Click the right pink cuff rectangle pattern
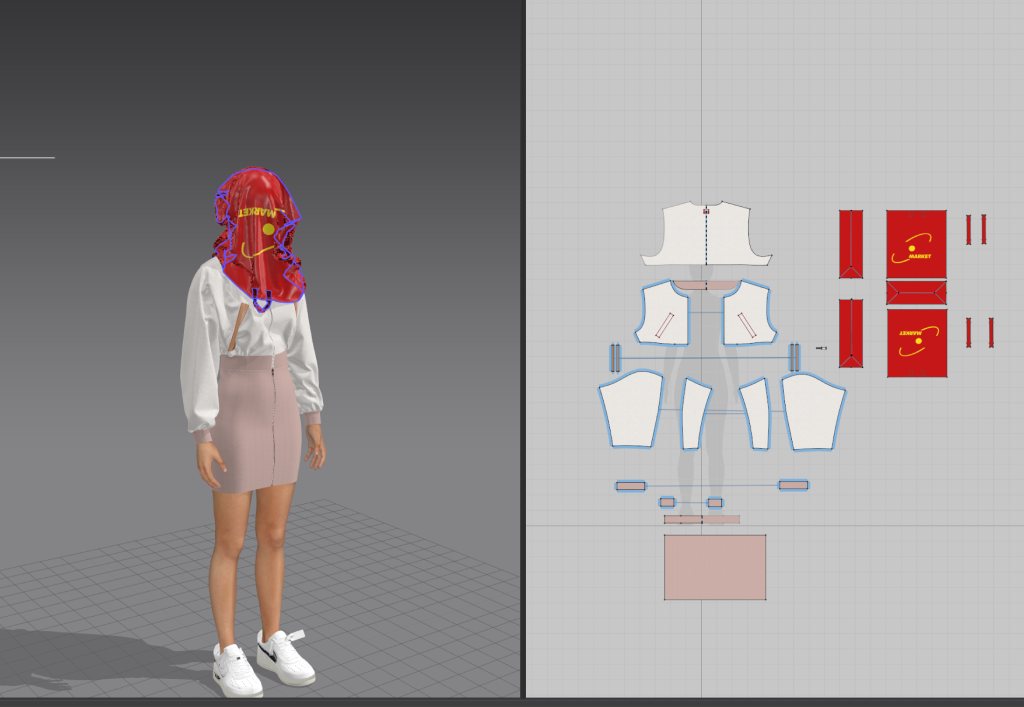Image resolution: width=1024 pixels, height=707 pixels. 793,485
